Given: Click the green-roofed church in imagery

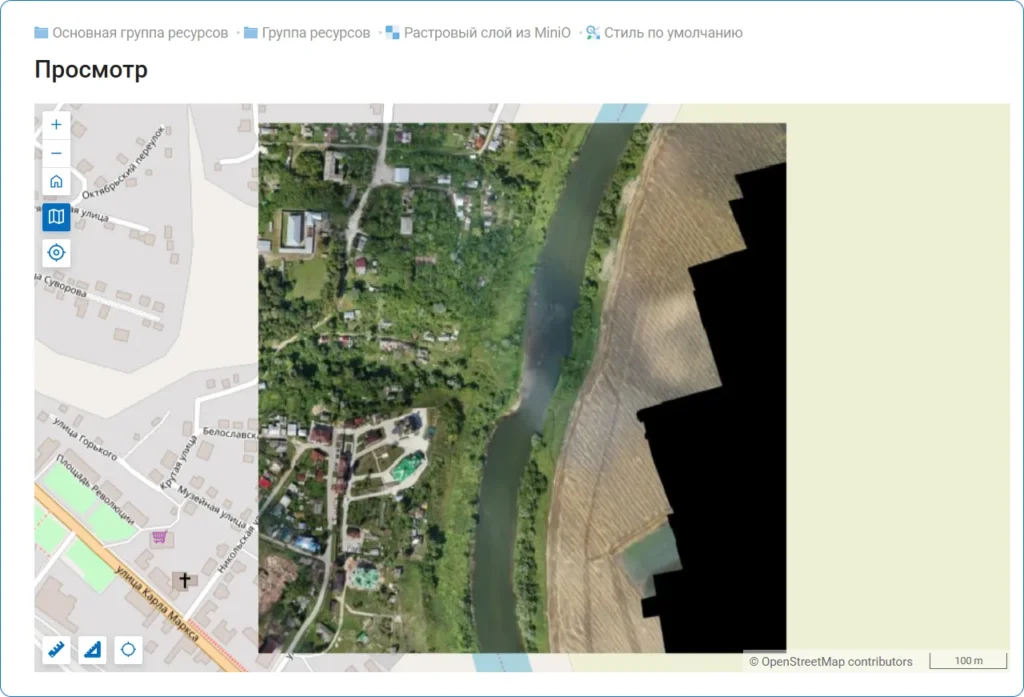Looking at the screenshot, I should (x=408, y=467).
